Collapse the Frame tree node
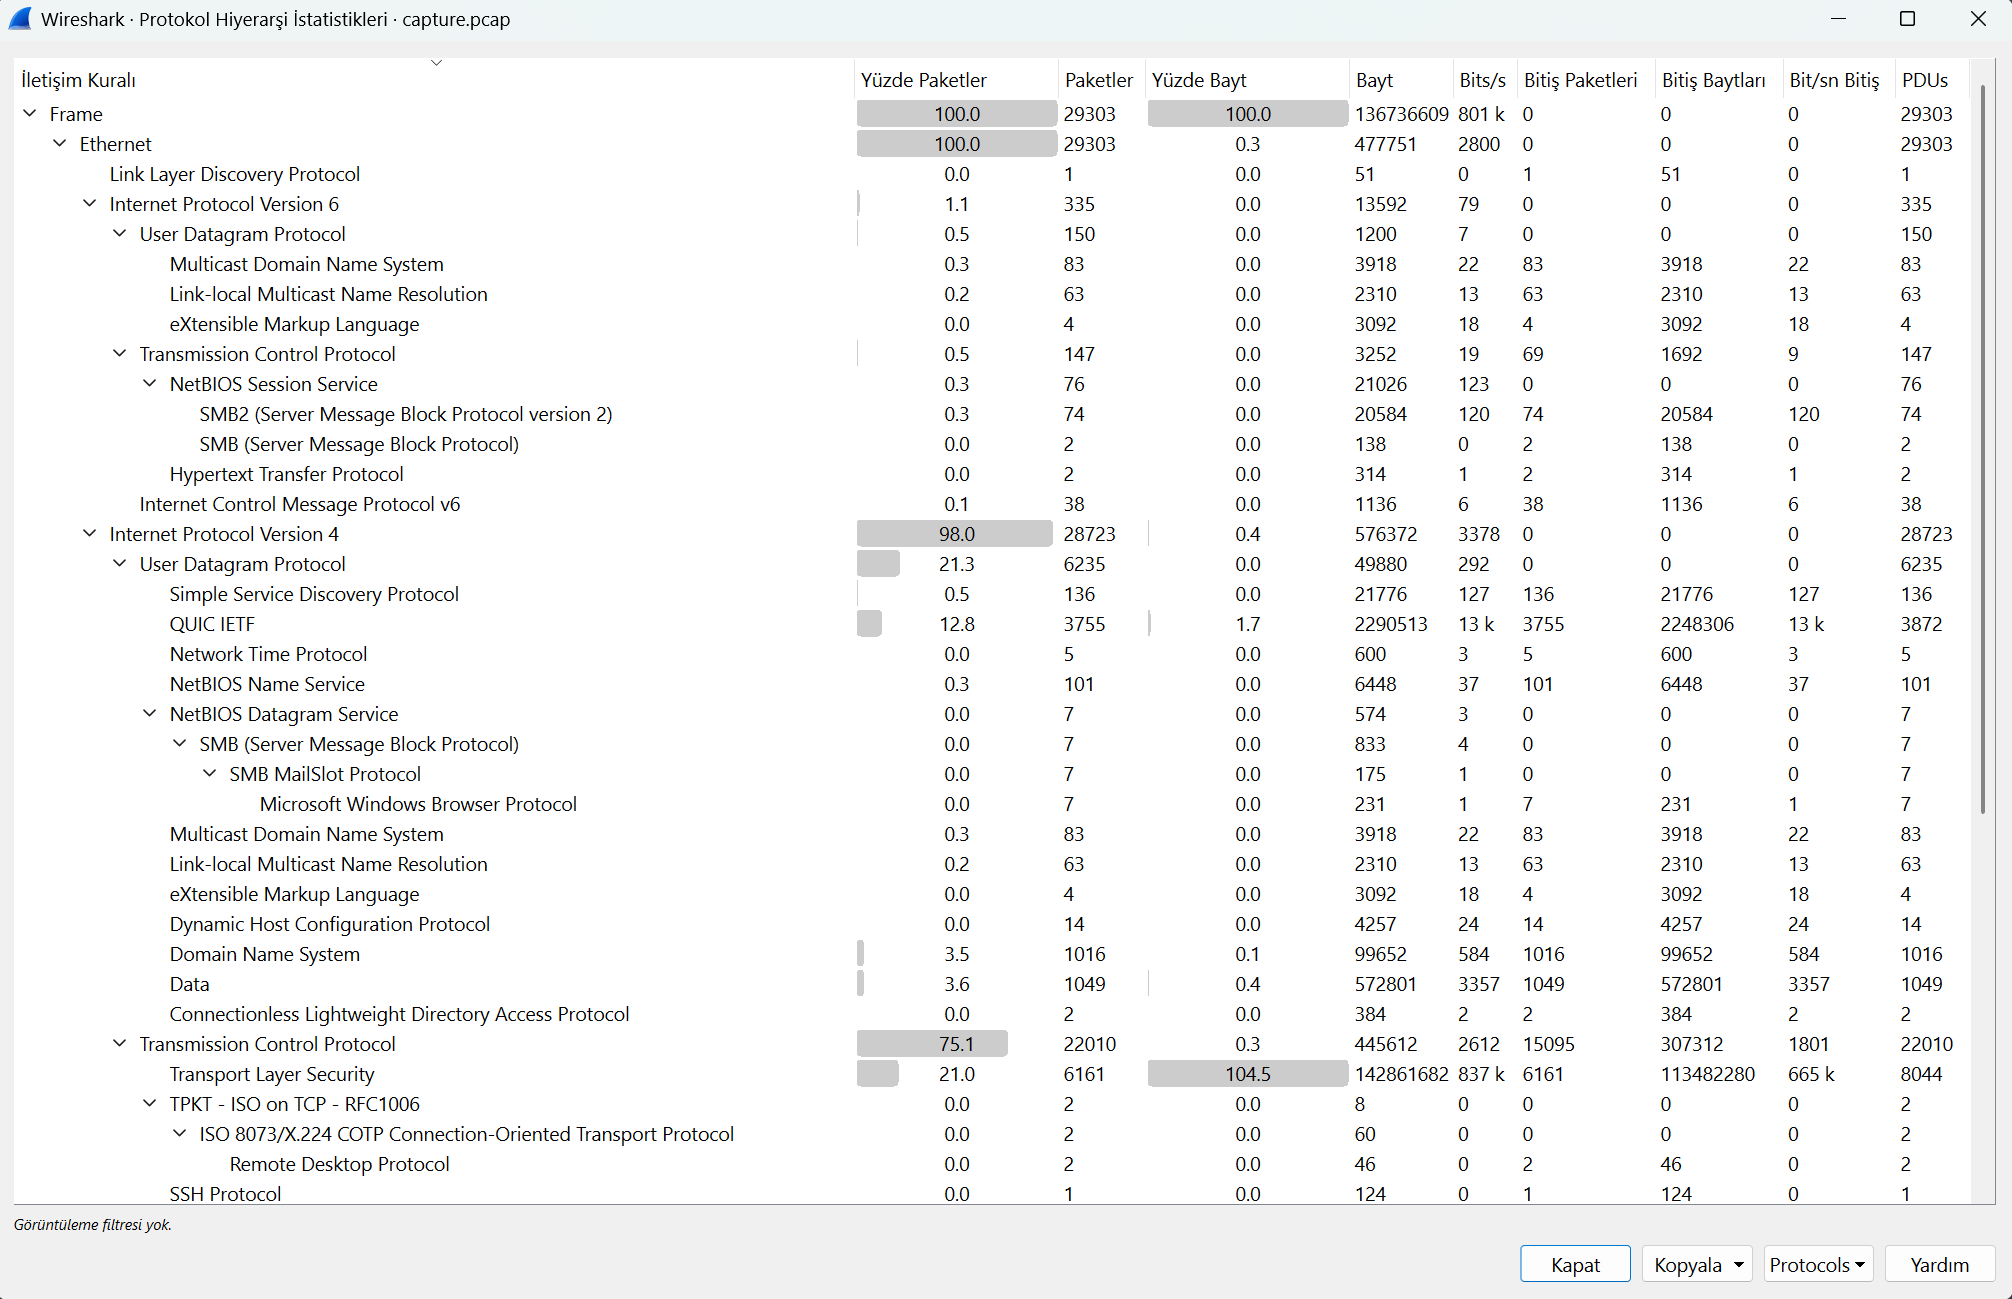The image size is (2012, 1299). [x=30, y=114]
